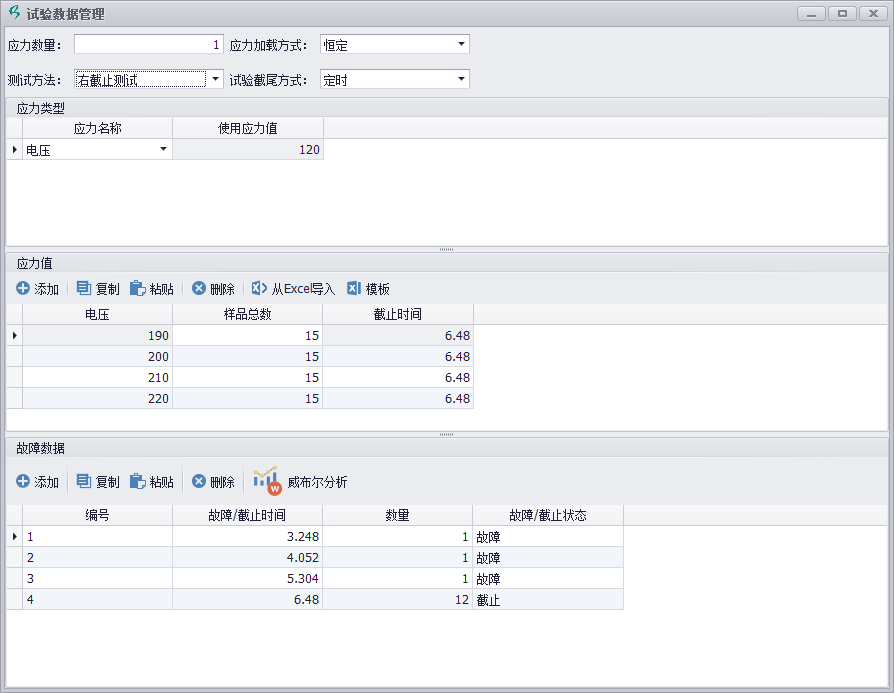Click 删除 in 故障数据 toolbar
The width and height of the screenshot is (894, 693).
tap(213, 482)
